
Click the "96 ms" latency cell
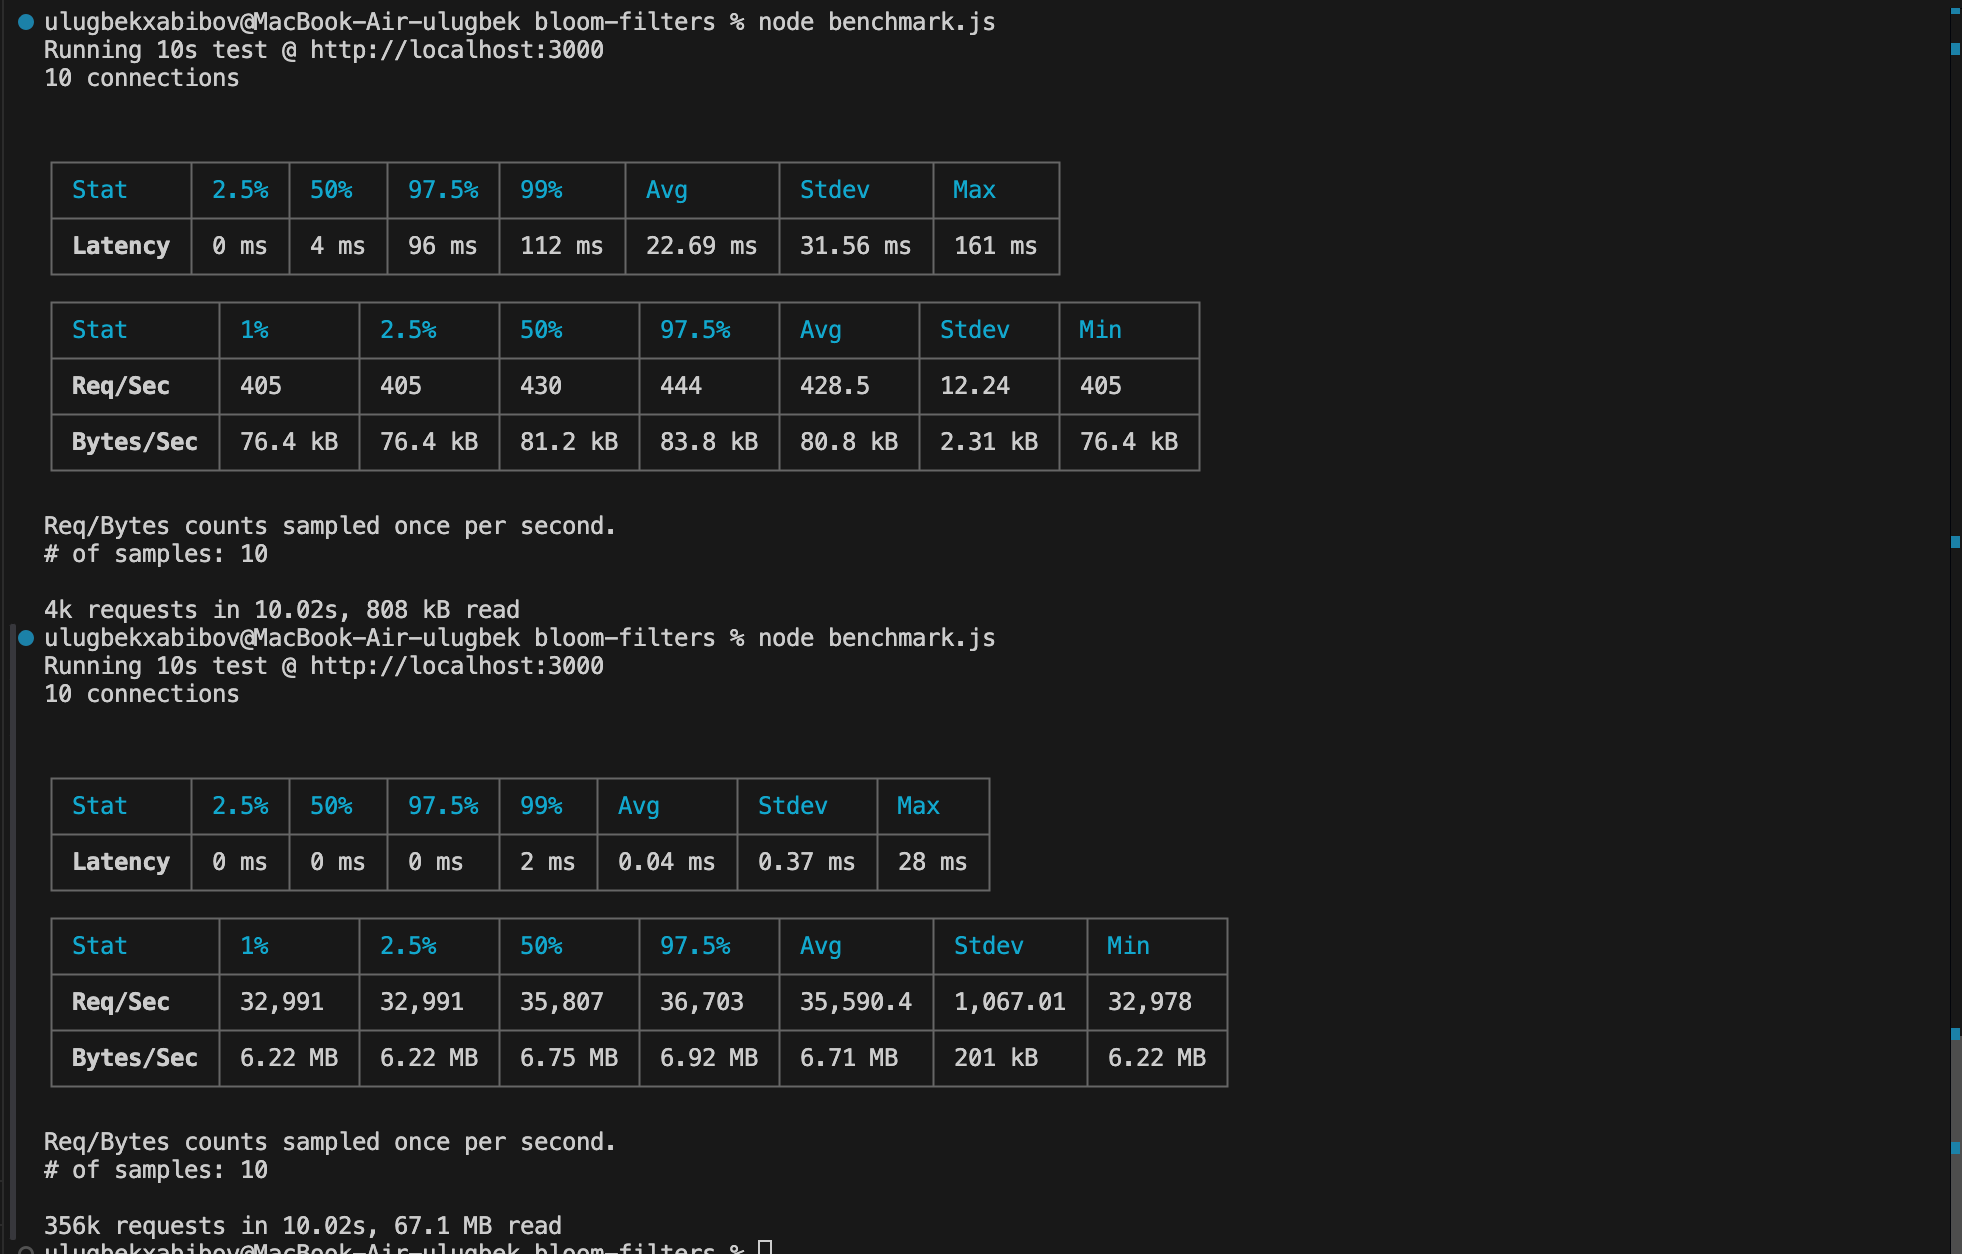coord(442,246)
